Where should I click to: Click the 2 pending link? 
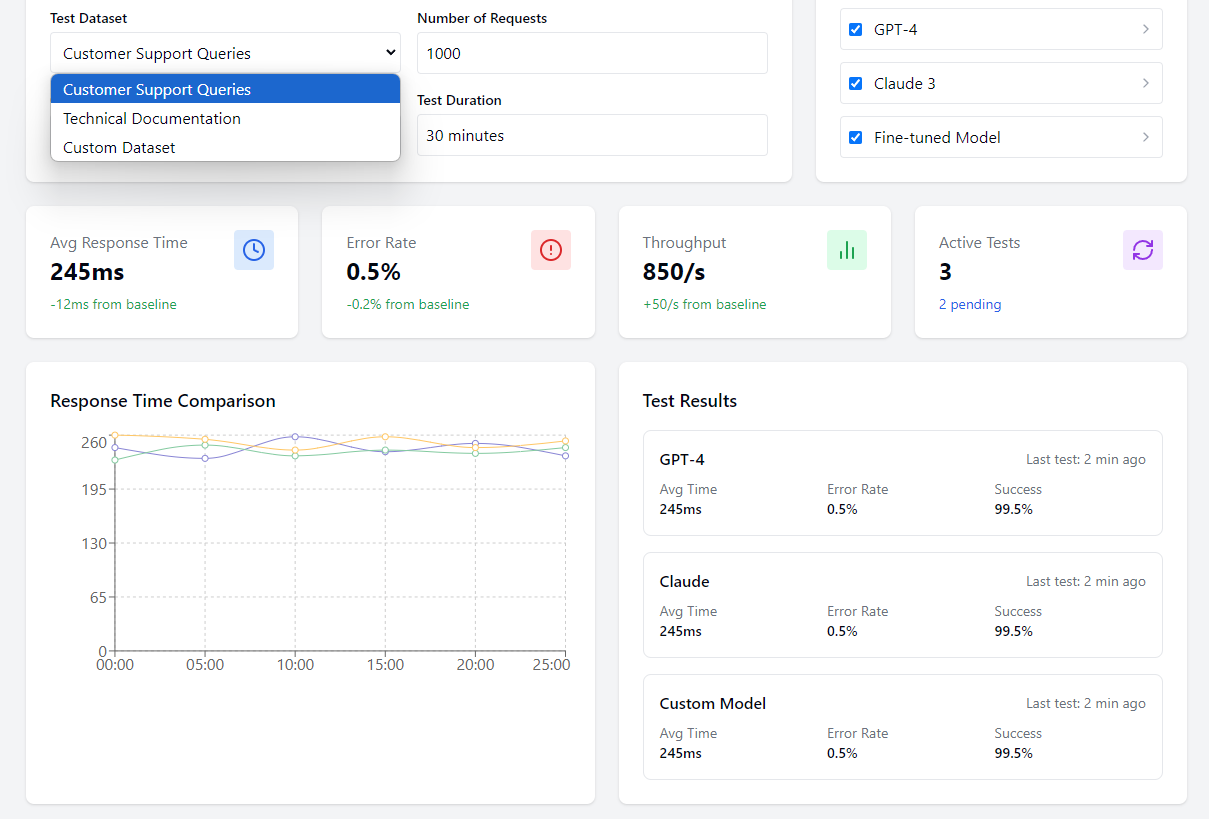coord(970,304)
